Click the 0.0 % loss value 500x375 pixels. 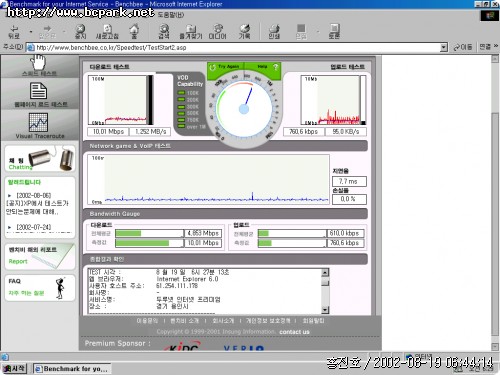(349, 199)
